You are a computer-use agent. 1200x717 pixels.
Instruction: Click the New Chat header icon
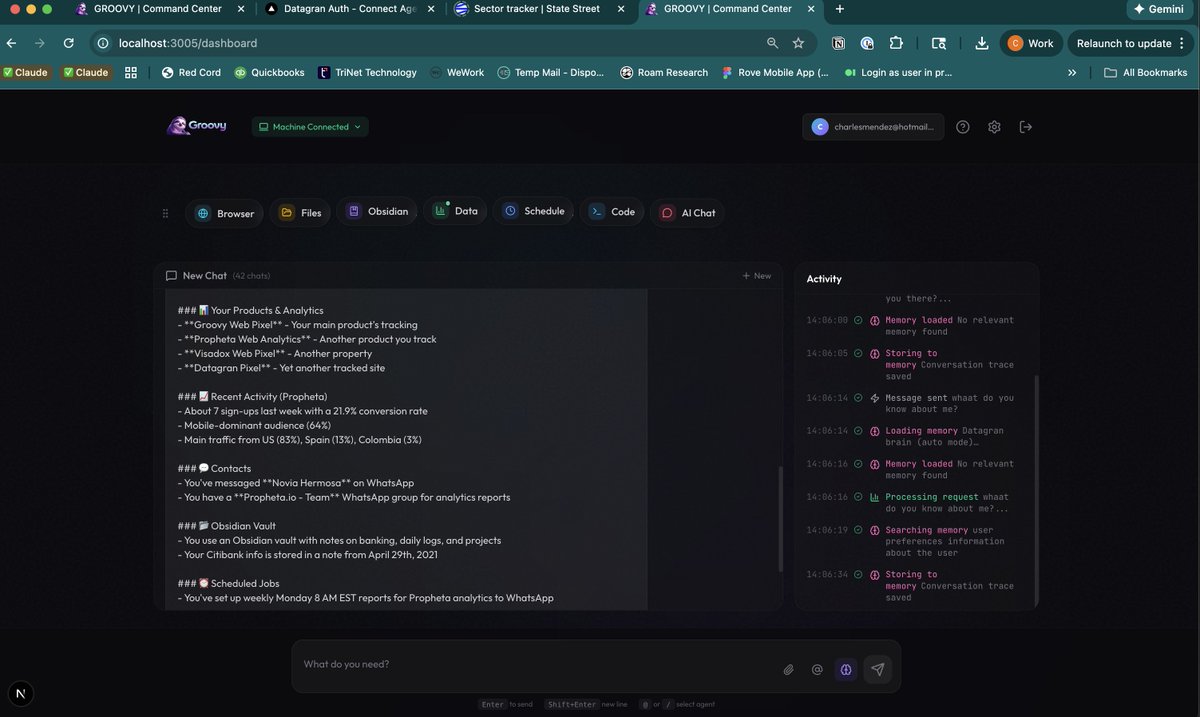pyautogui.click(x=171, y=276)
